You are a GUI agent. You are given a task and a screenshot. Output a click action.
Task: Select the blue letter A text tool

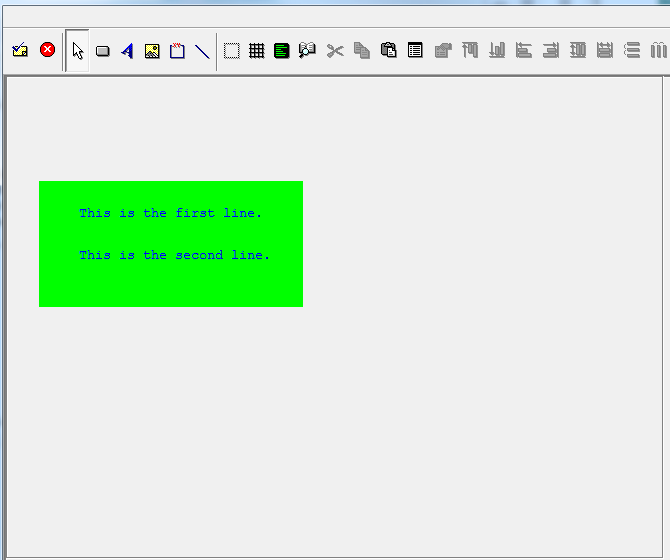[x=127, y=51]
